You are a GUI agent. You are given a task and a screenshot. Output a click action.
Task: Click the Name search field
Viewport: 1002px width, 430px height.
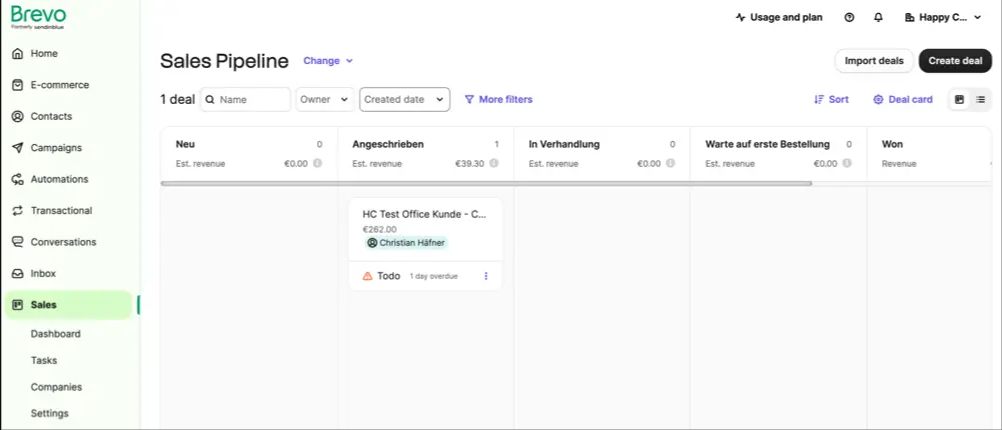coord(245,99)
